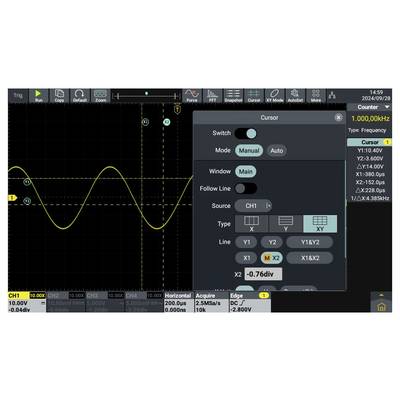Viewport: 400px width, 400px height.
Task: Open the FFT function
Action: pyautogui.click(x=212, y=96)
